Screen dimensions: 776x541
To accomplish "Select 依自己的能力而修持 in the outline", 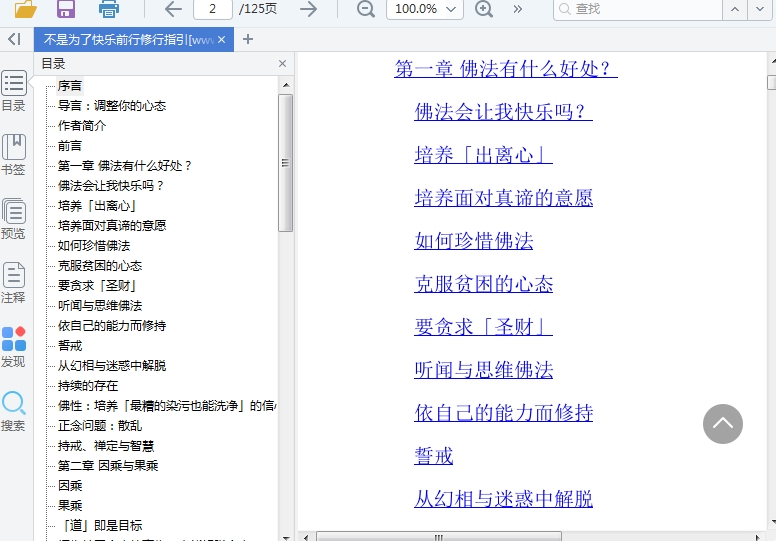I will coord(112,326).
